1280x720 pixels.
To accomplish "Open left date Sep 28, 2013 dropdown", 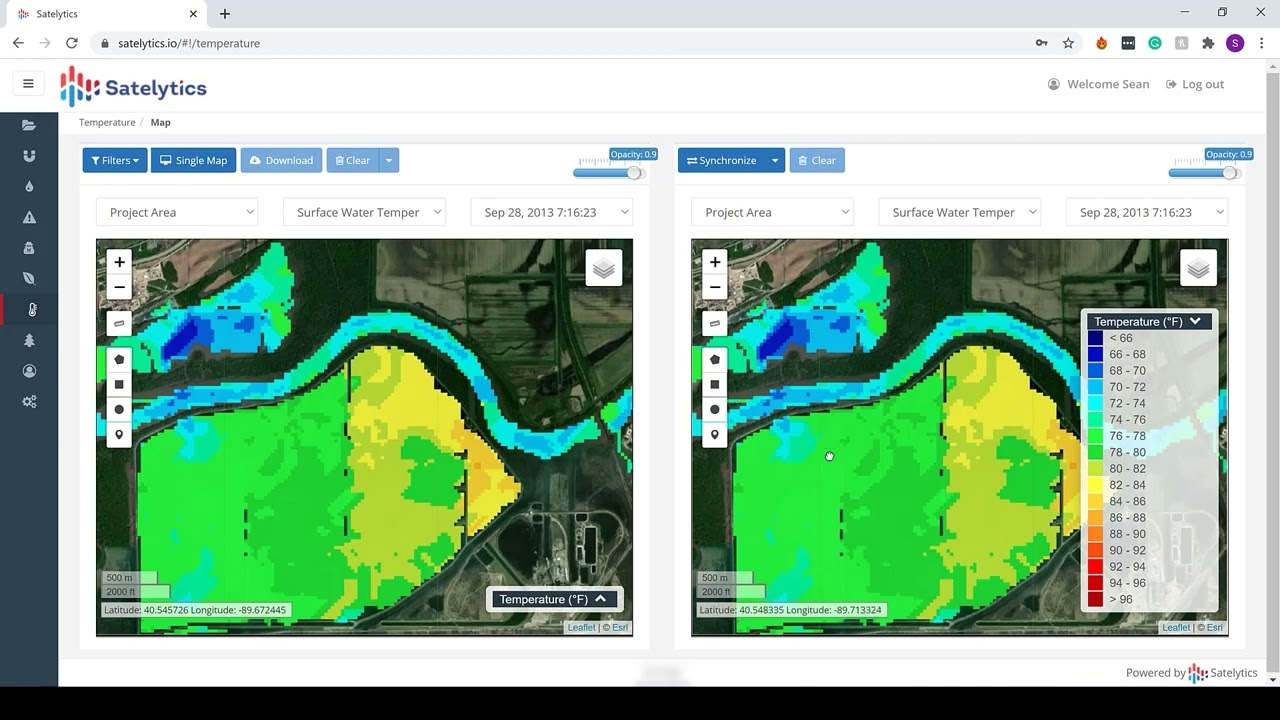I will (x=552, y=212).
